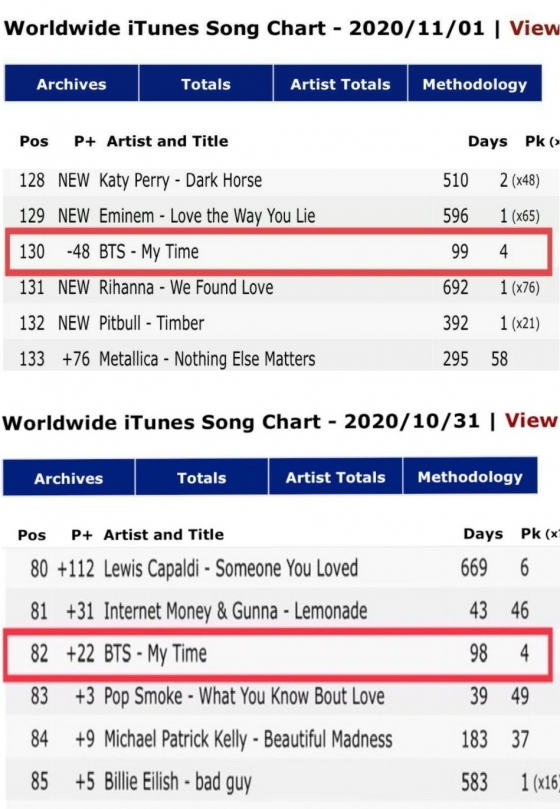
Task: Click the View link beside 2020/10/31 title
Action: (x=532, y=420)
